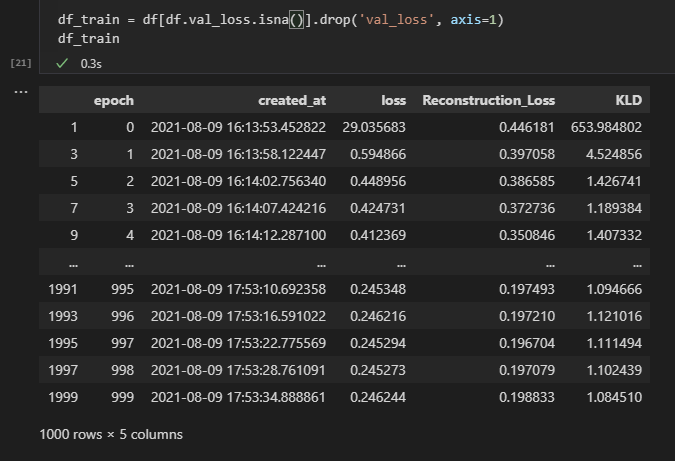Click loss value 0.246244
Image resolution: width=675 pixels, height=461 pixels.
378,397
